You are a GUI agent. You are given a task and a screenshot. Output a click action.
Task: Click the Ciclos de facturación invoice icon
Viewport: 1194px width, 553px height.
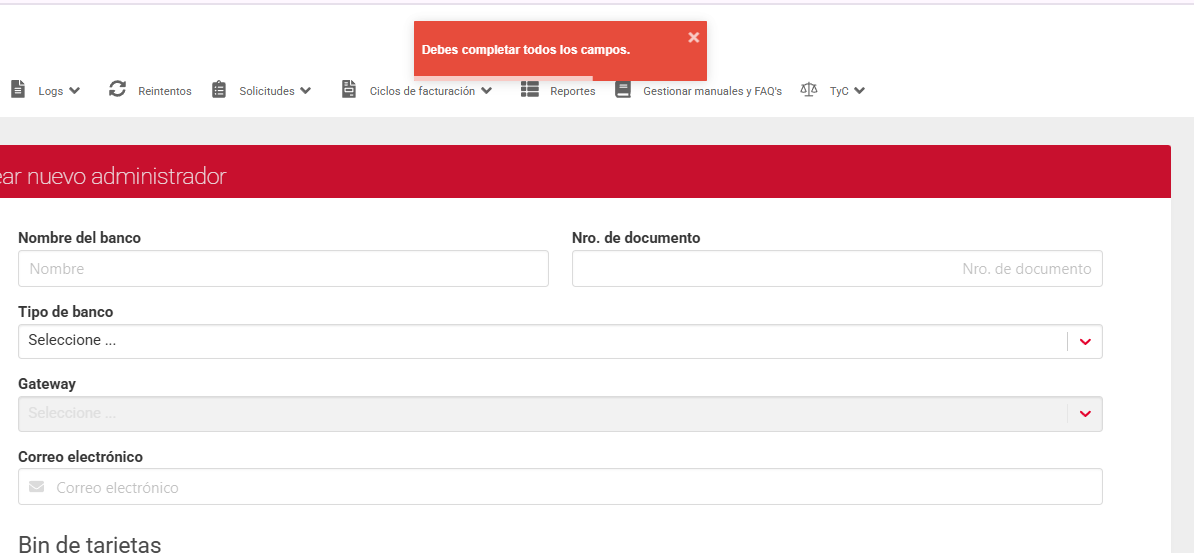coord(348,89)
